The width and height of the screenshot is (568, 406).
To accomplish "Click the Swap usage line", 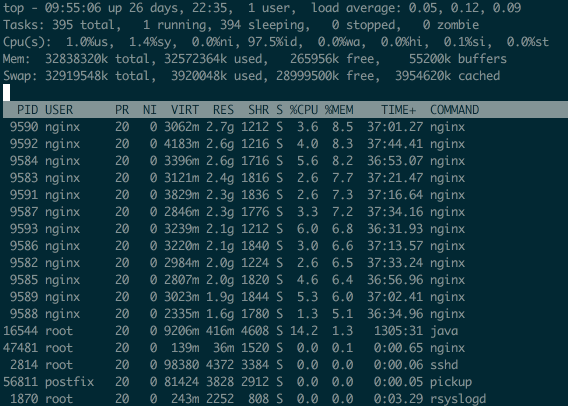I will click(x=251, y=76).
